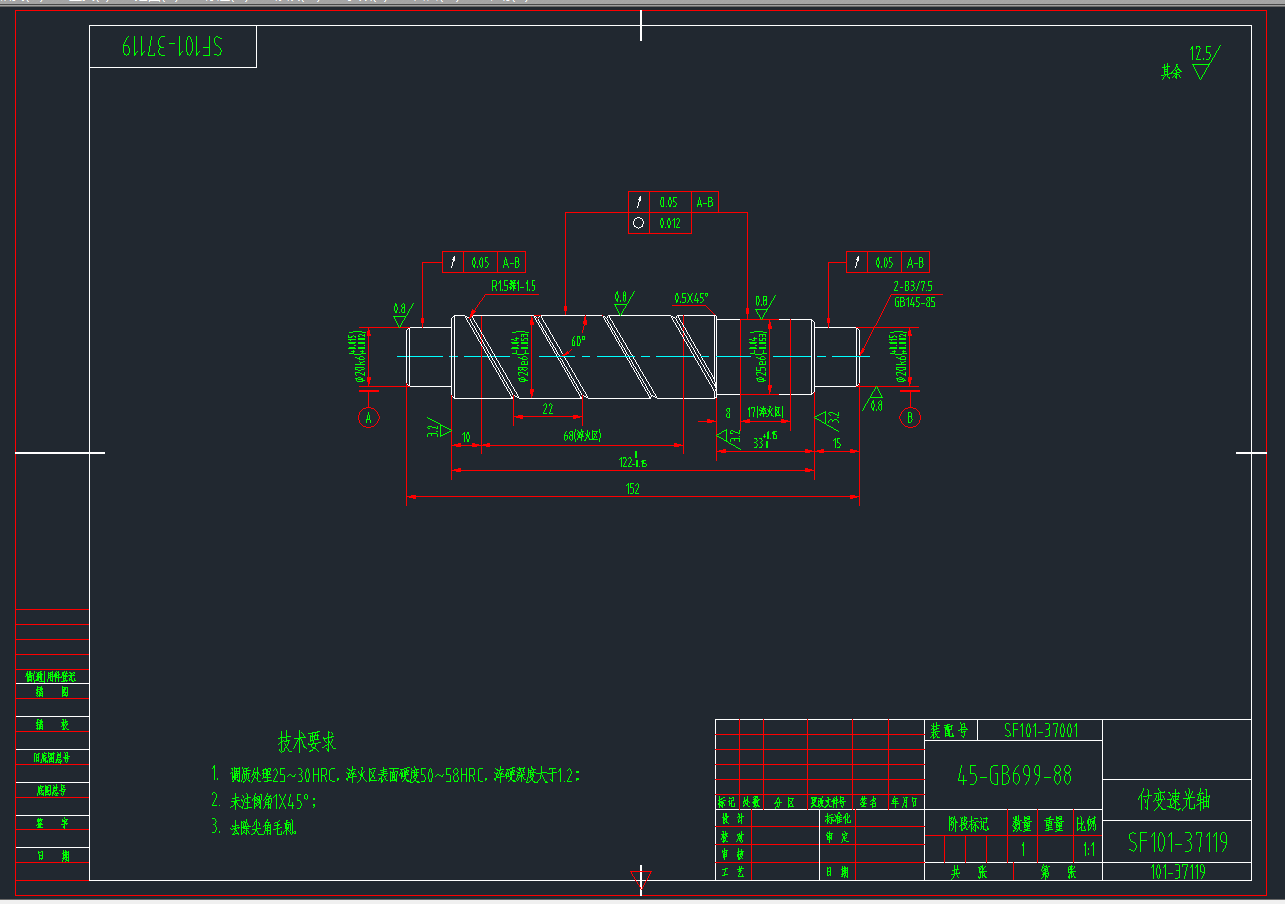1285x904 pixels.
Task: Click the 阶段标记 header cell
Action: pos(968,824)
